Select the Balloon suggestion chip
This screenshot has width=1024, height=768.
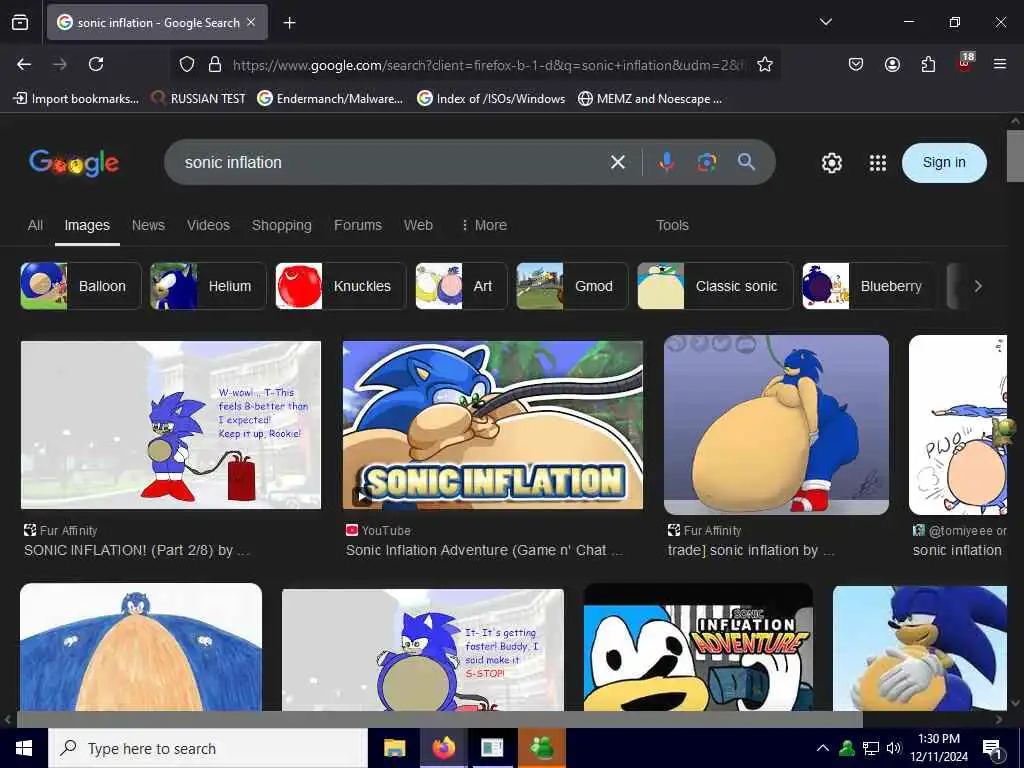pyautogui.click(x=81, y=286)
